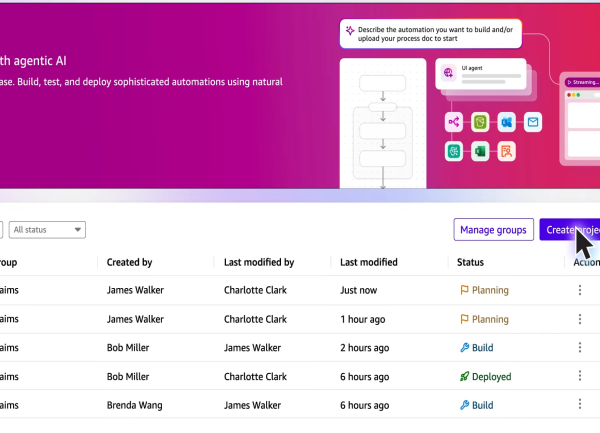This screenshot has width=600, height=433.
Task: Click the flag icon in the first Planning row
Action: tap(464, 291)
